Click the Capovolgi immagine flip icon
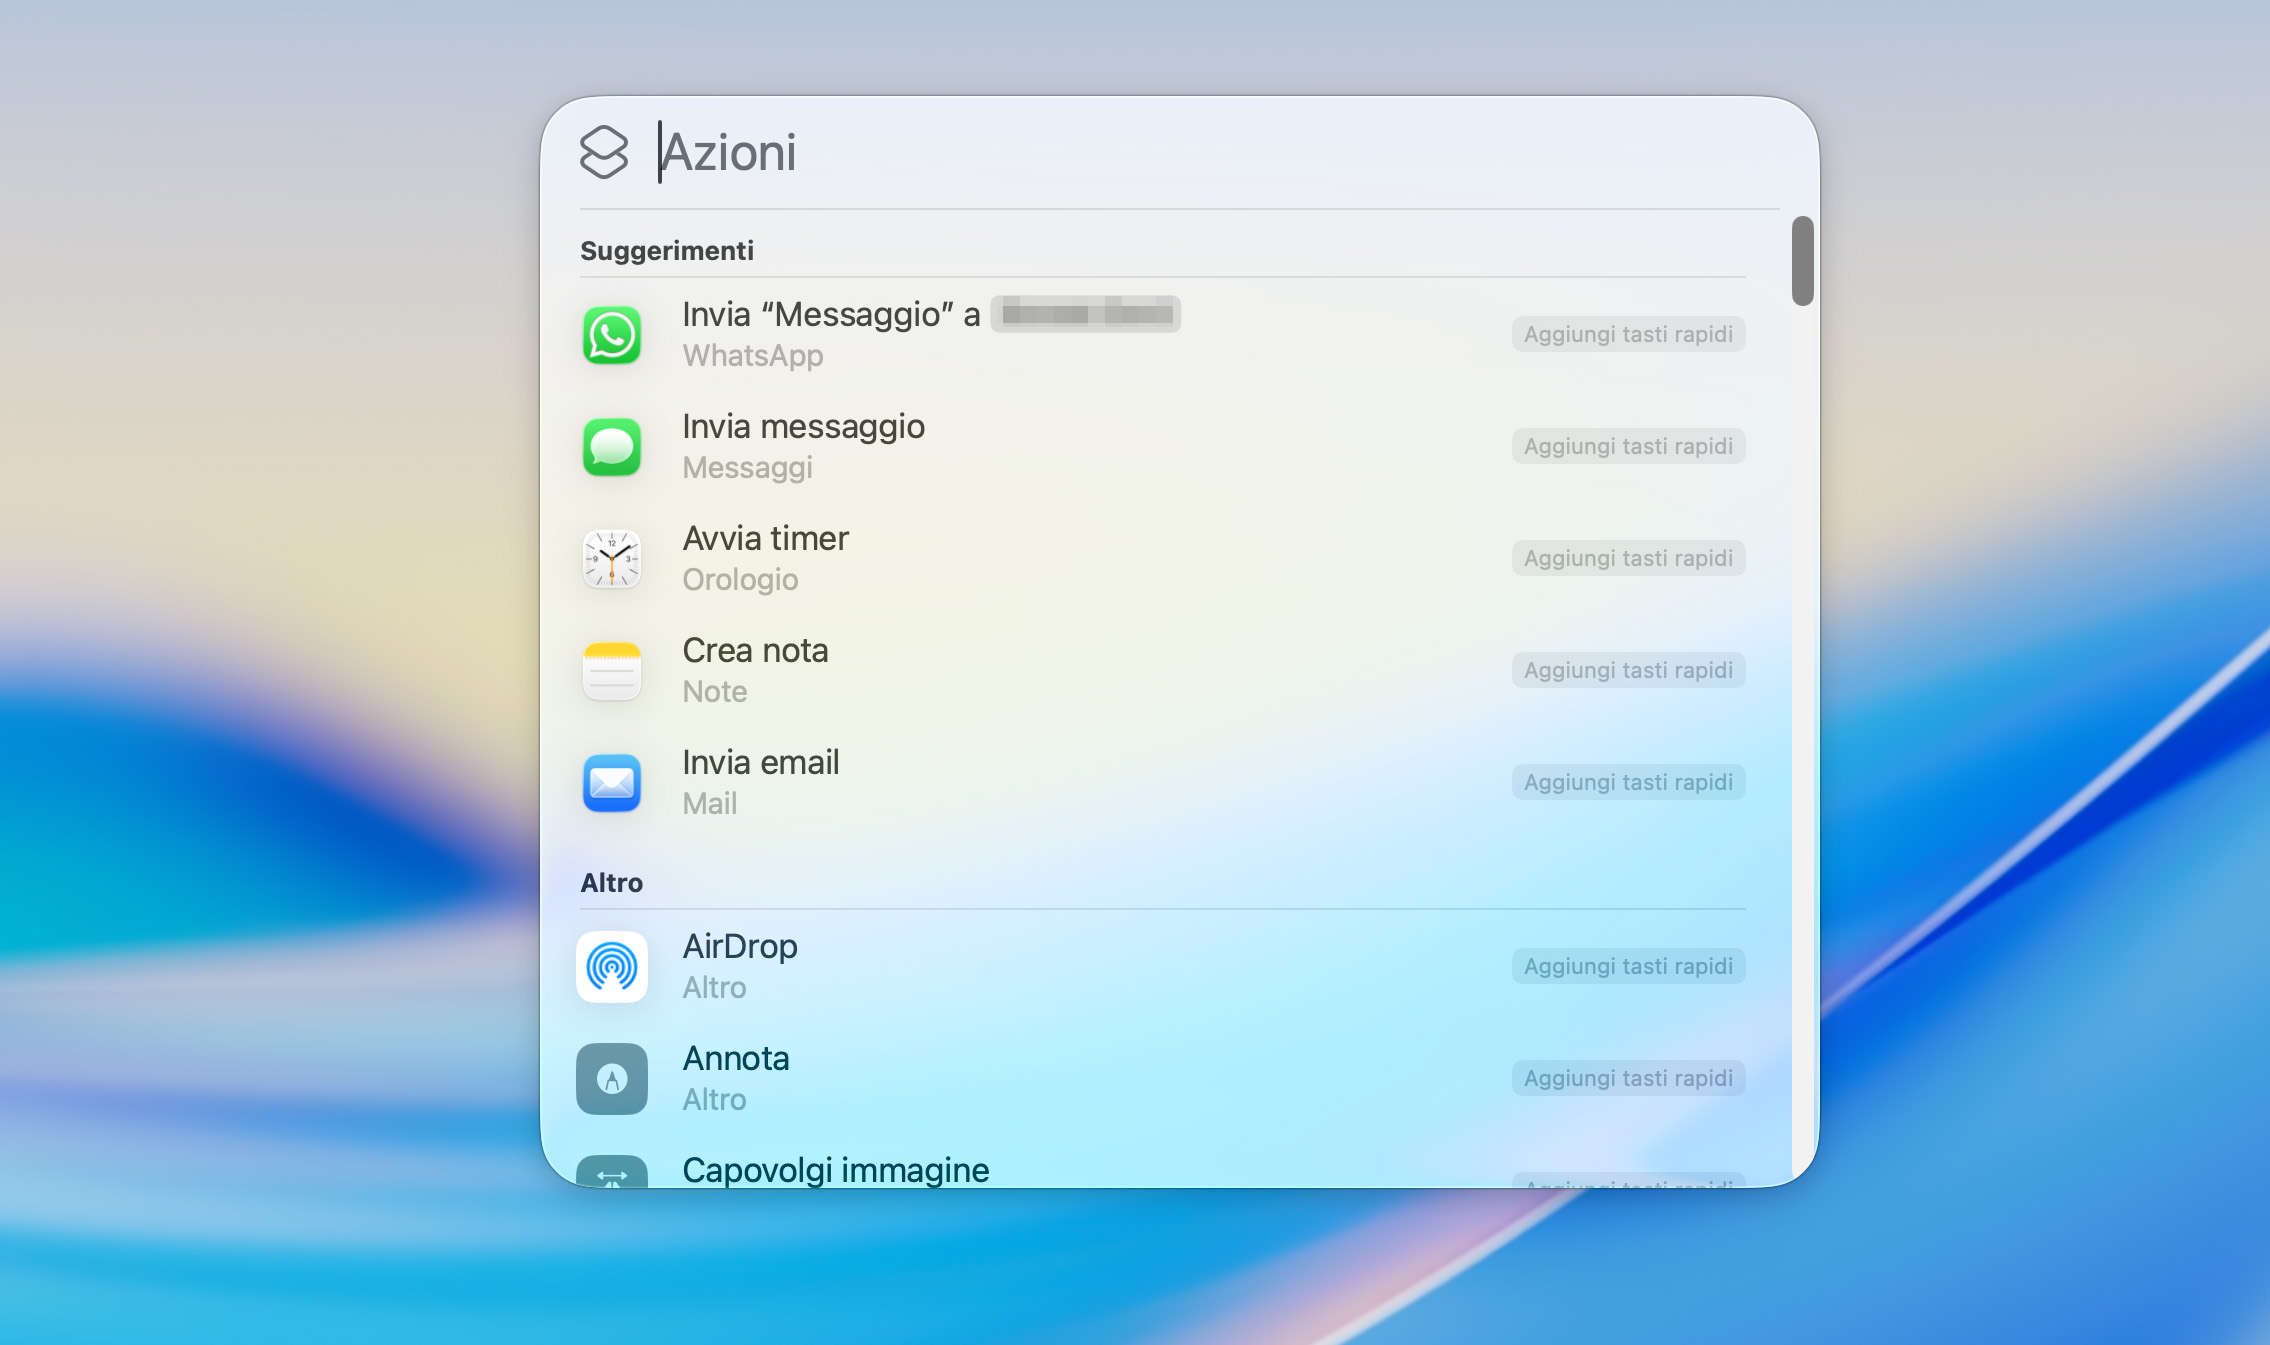The height and width of the screenshot is (1345, 2270). click(611, 1173)
